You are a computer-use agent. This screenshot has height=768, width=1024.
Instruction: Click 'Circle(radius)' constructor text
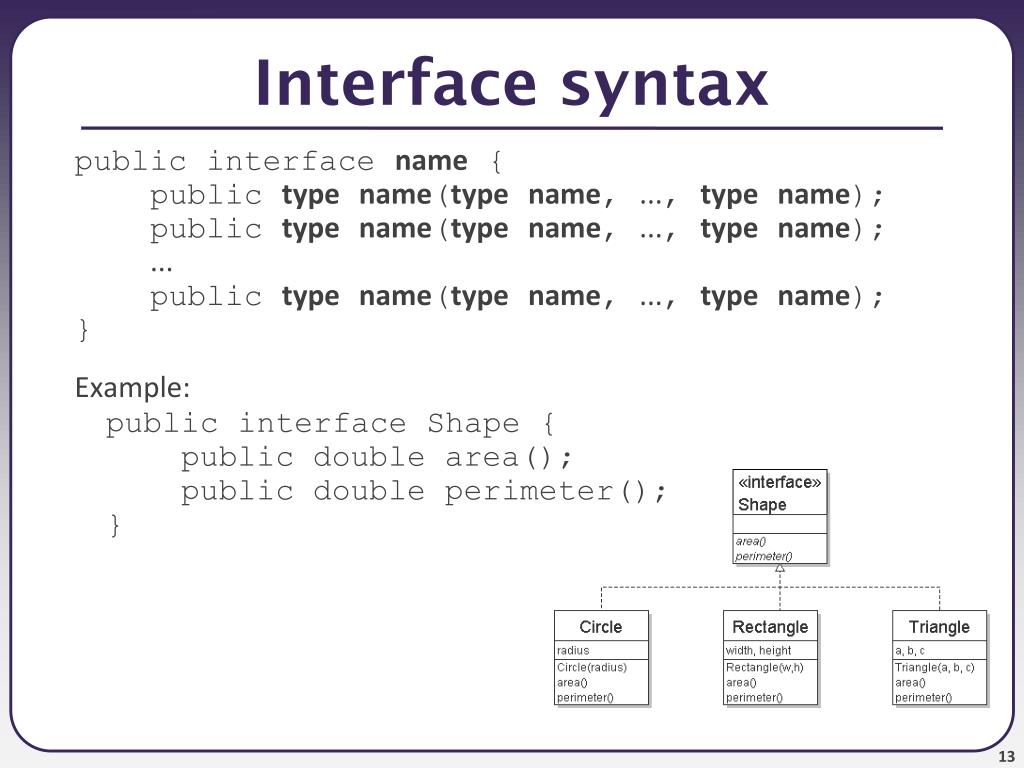592,667
